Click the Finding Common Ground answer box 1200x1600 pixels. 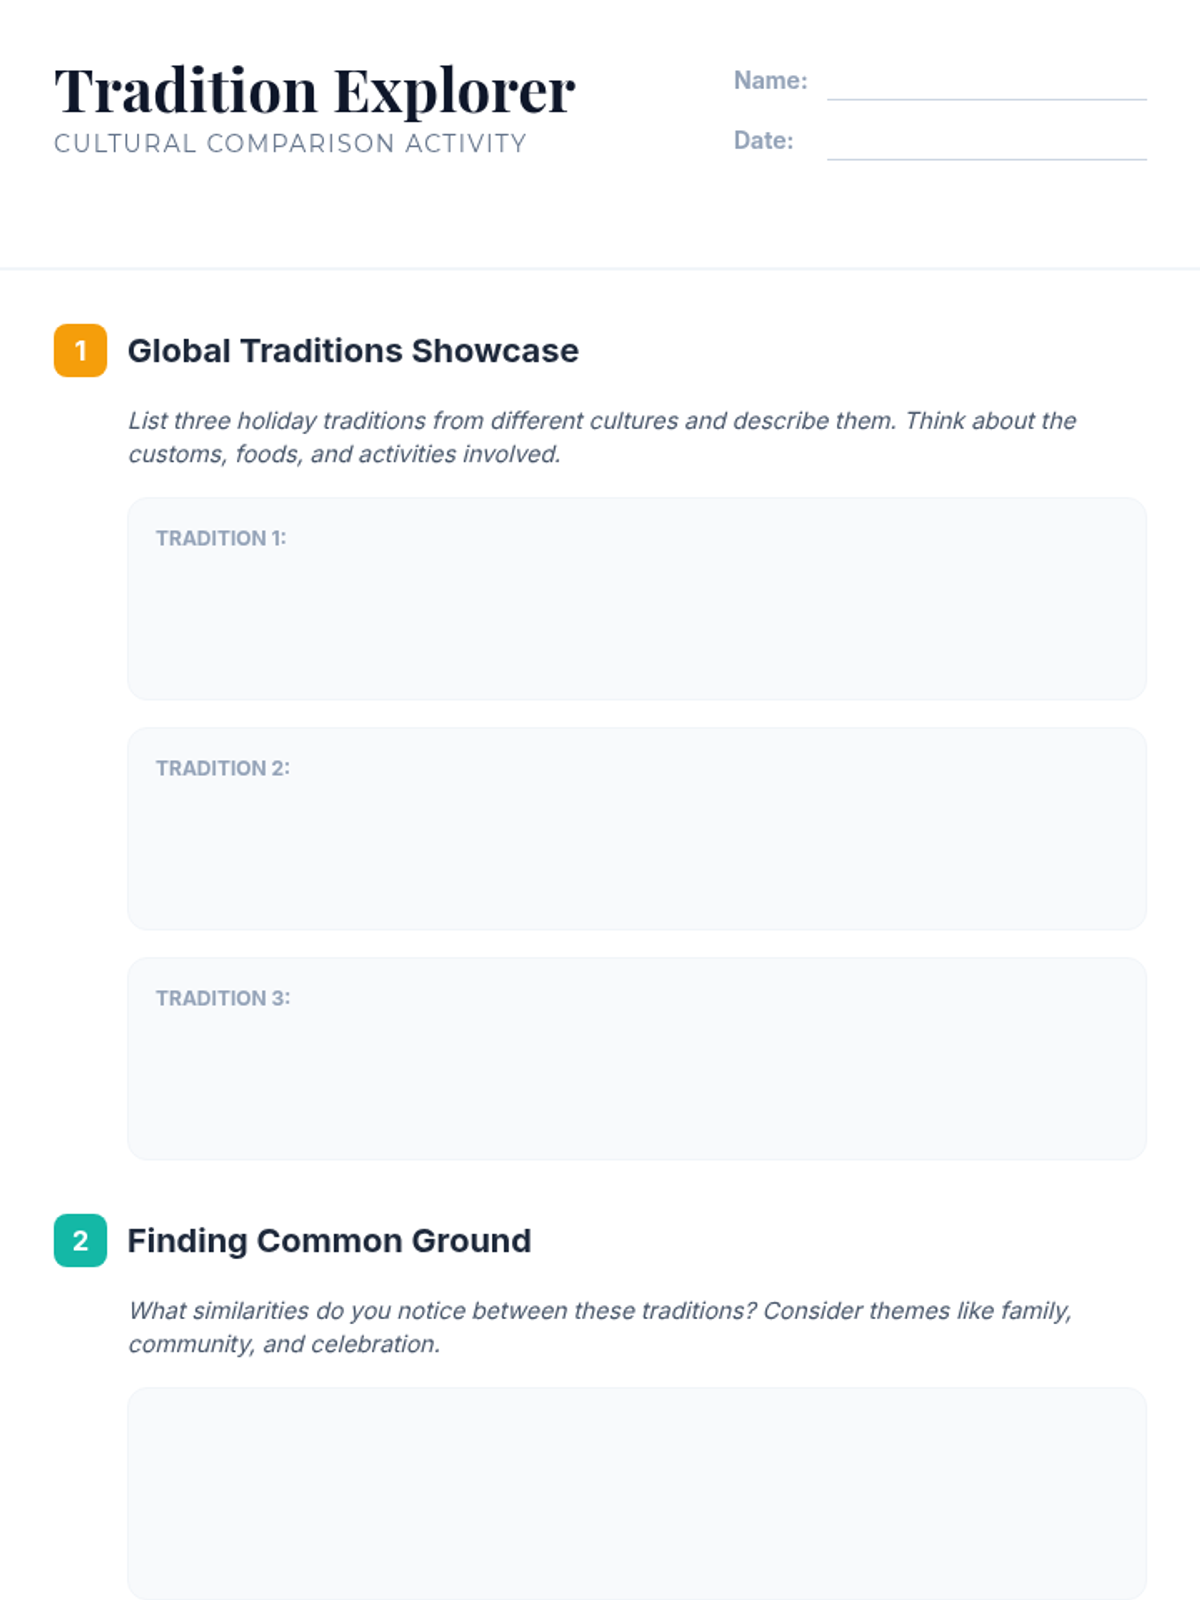click(637, 1493)
